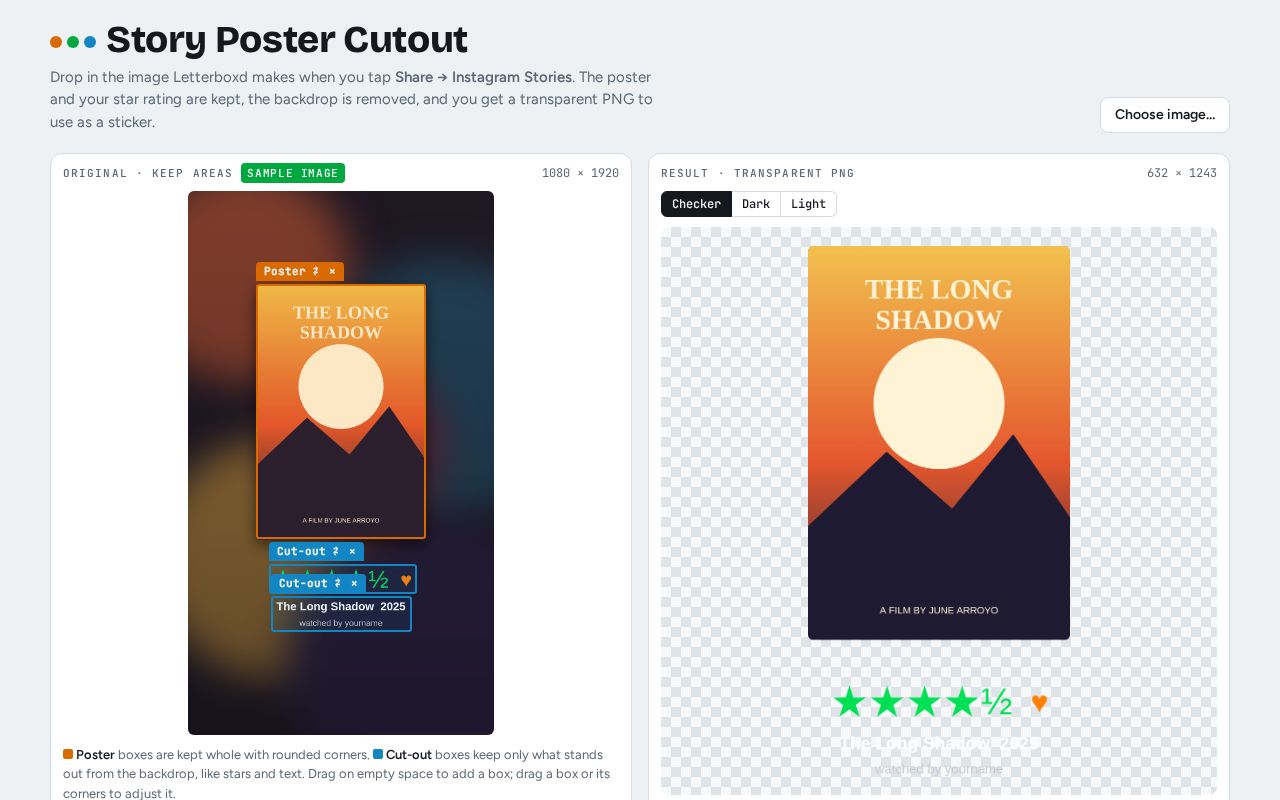Delete the lower Cut-out box over the title
The width and height of the screenshot is (1280, 800).
[x=354, y=583]
